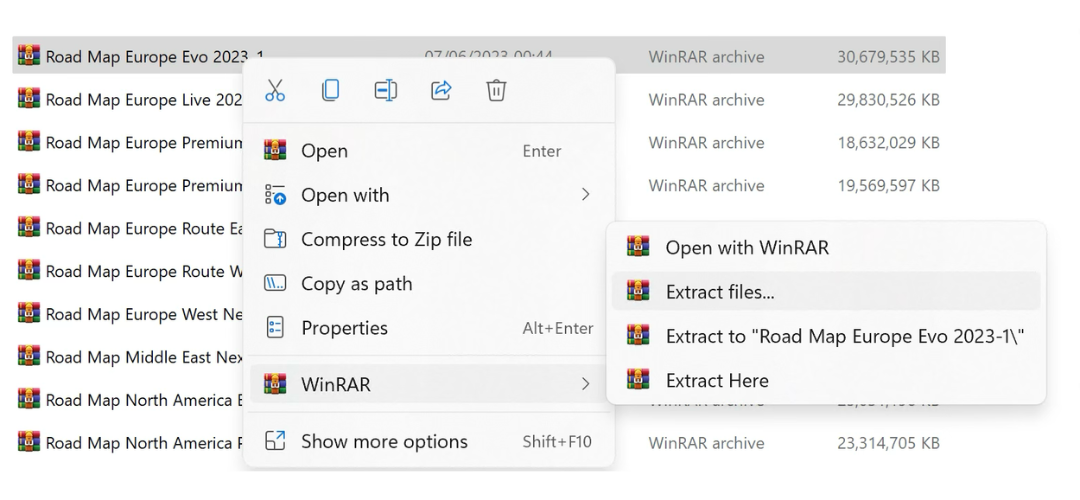Click the Delete trash can icon
Viewport: 1080px width, 500px height.
coord(496,91)
